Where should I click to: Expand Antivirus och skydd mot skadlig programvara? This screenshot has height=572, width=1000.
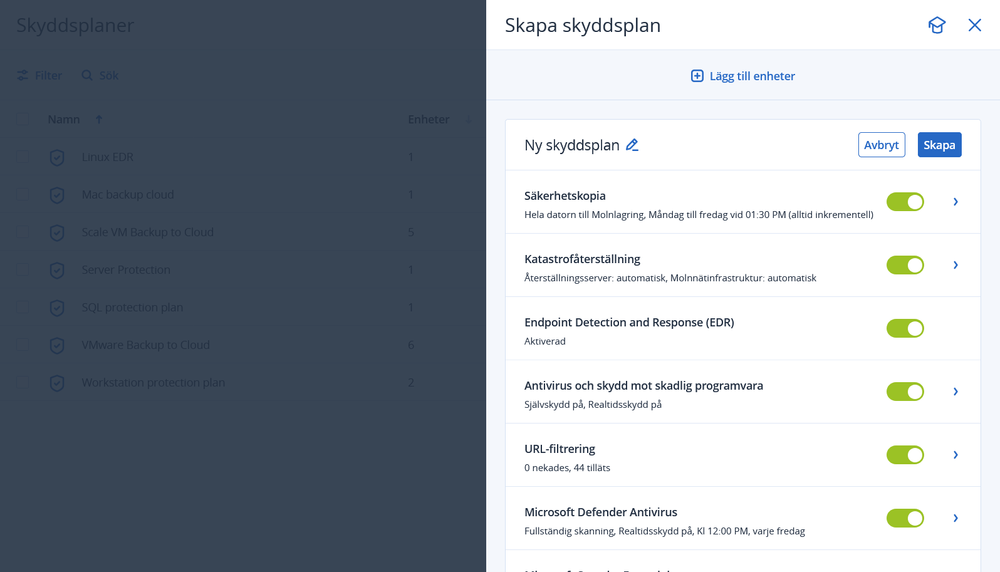(956, 391)
